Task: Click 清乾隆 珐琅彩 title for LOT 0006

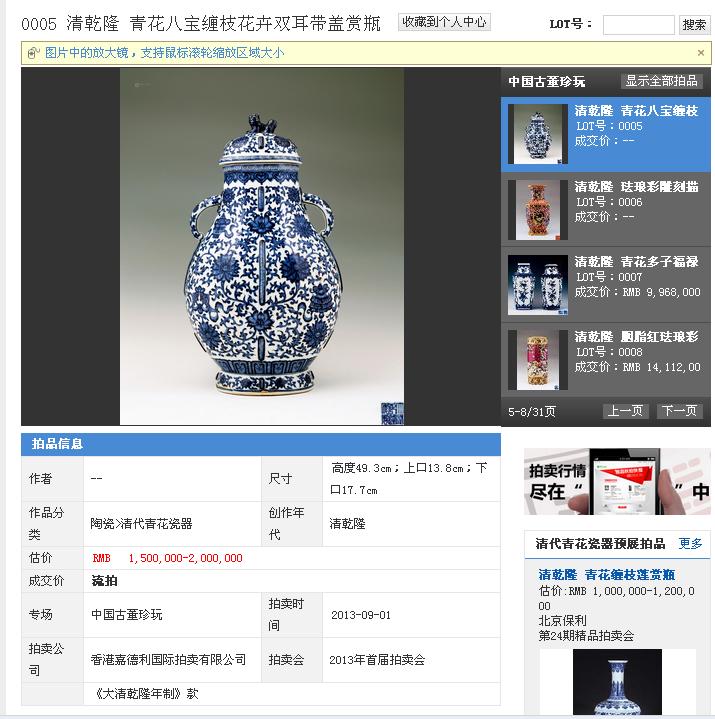Action: (637, 187)
